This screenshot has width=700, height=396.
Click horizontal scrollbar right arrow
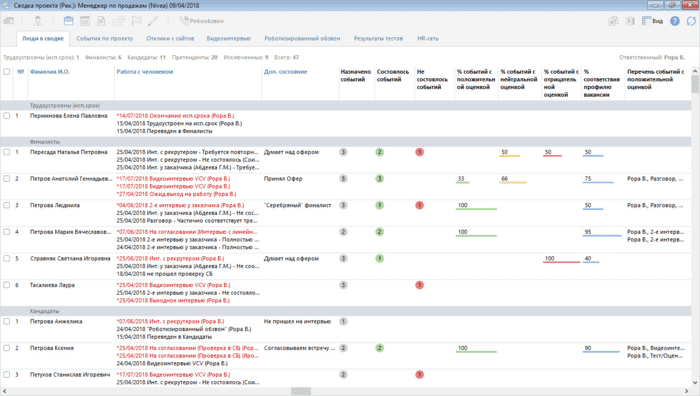687,391
